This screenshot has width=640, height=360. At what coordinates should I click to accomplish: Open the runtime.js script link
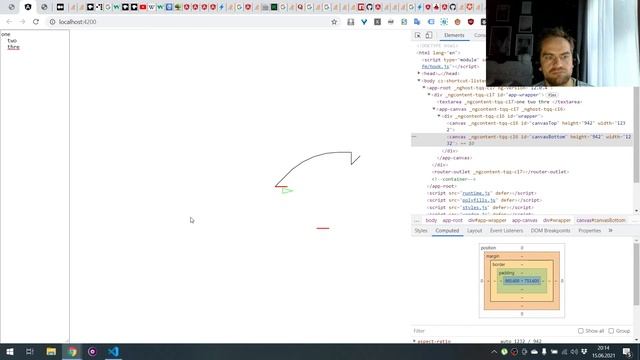pos(476,193)
